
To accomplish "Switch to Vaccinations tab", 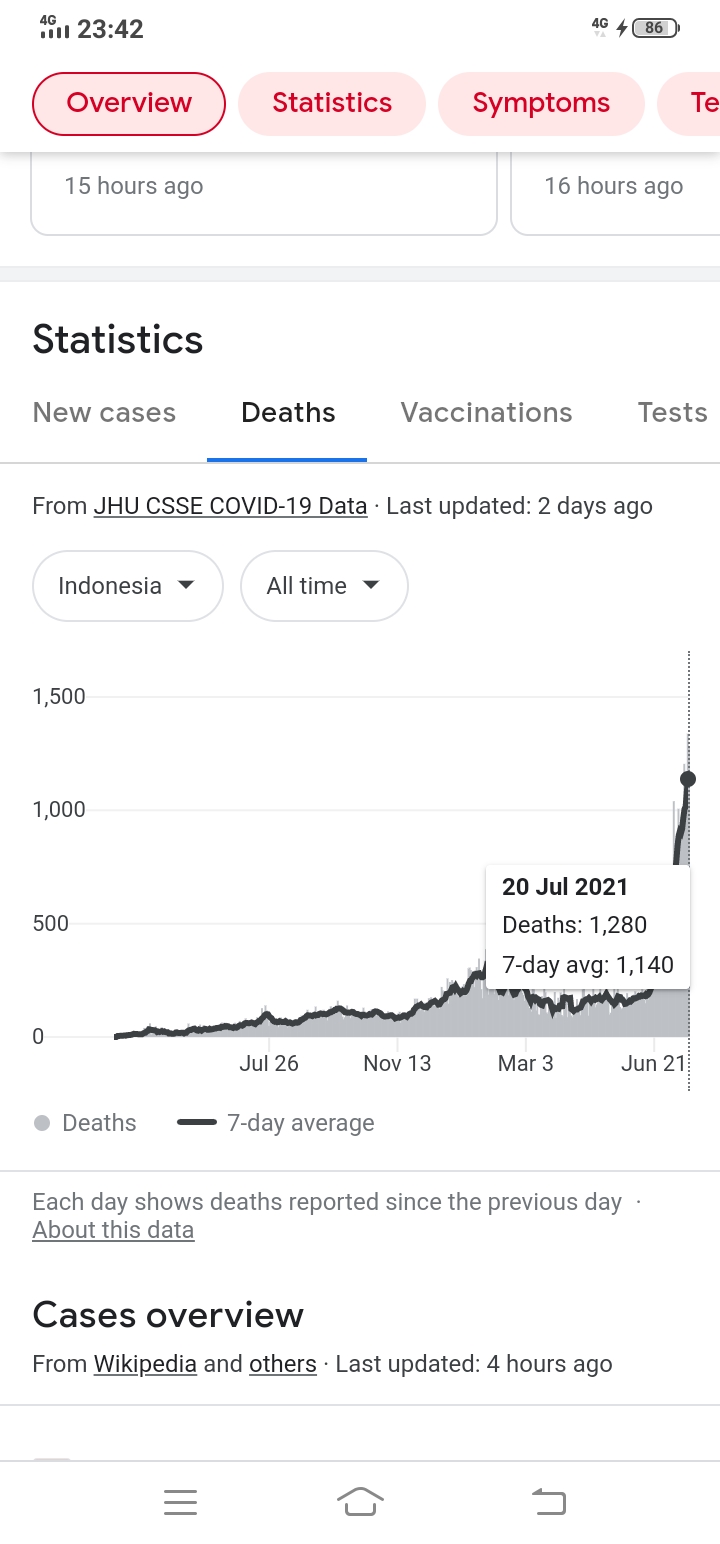I will [x=486, y=413].
